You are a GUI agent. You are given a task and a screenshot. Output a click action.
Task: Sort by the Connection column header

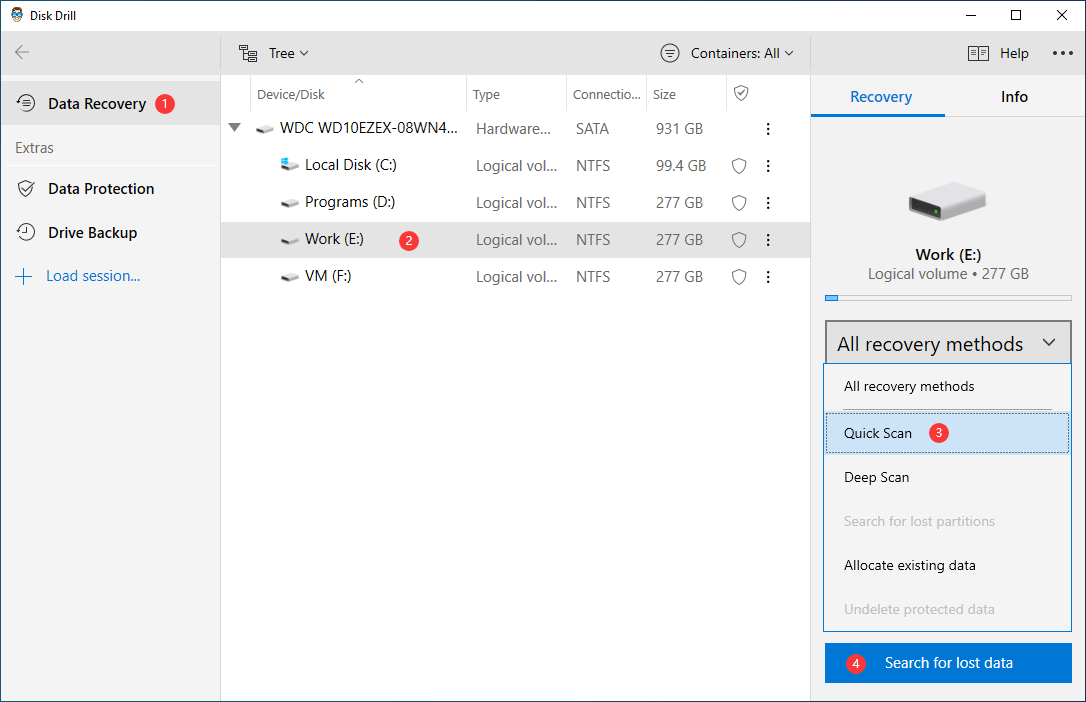coord(606,94)
